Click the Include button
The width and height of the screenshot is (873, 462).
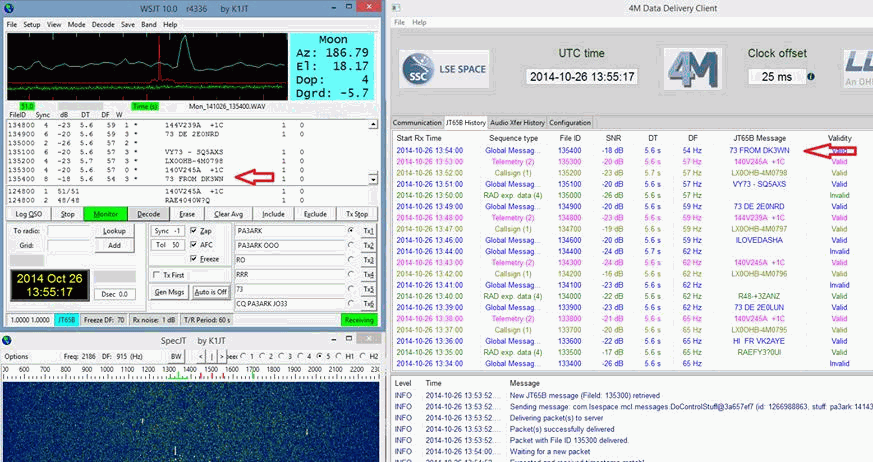pyautogui.click(x=273, y=214)
